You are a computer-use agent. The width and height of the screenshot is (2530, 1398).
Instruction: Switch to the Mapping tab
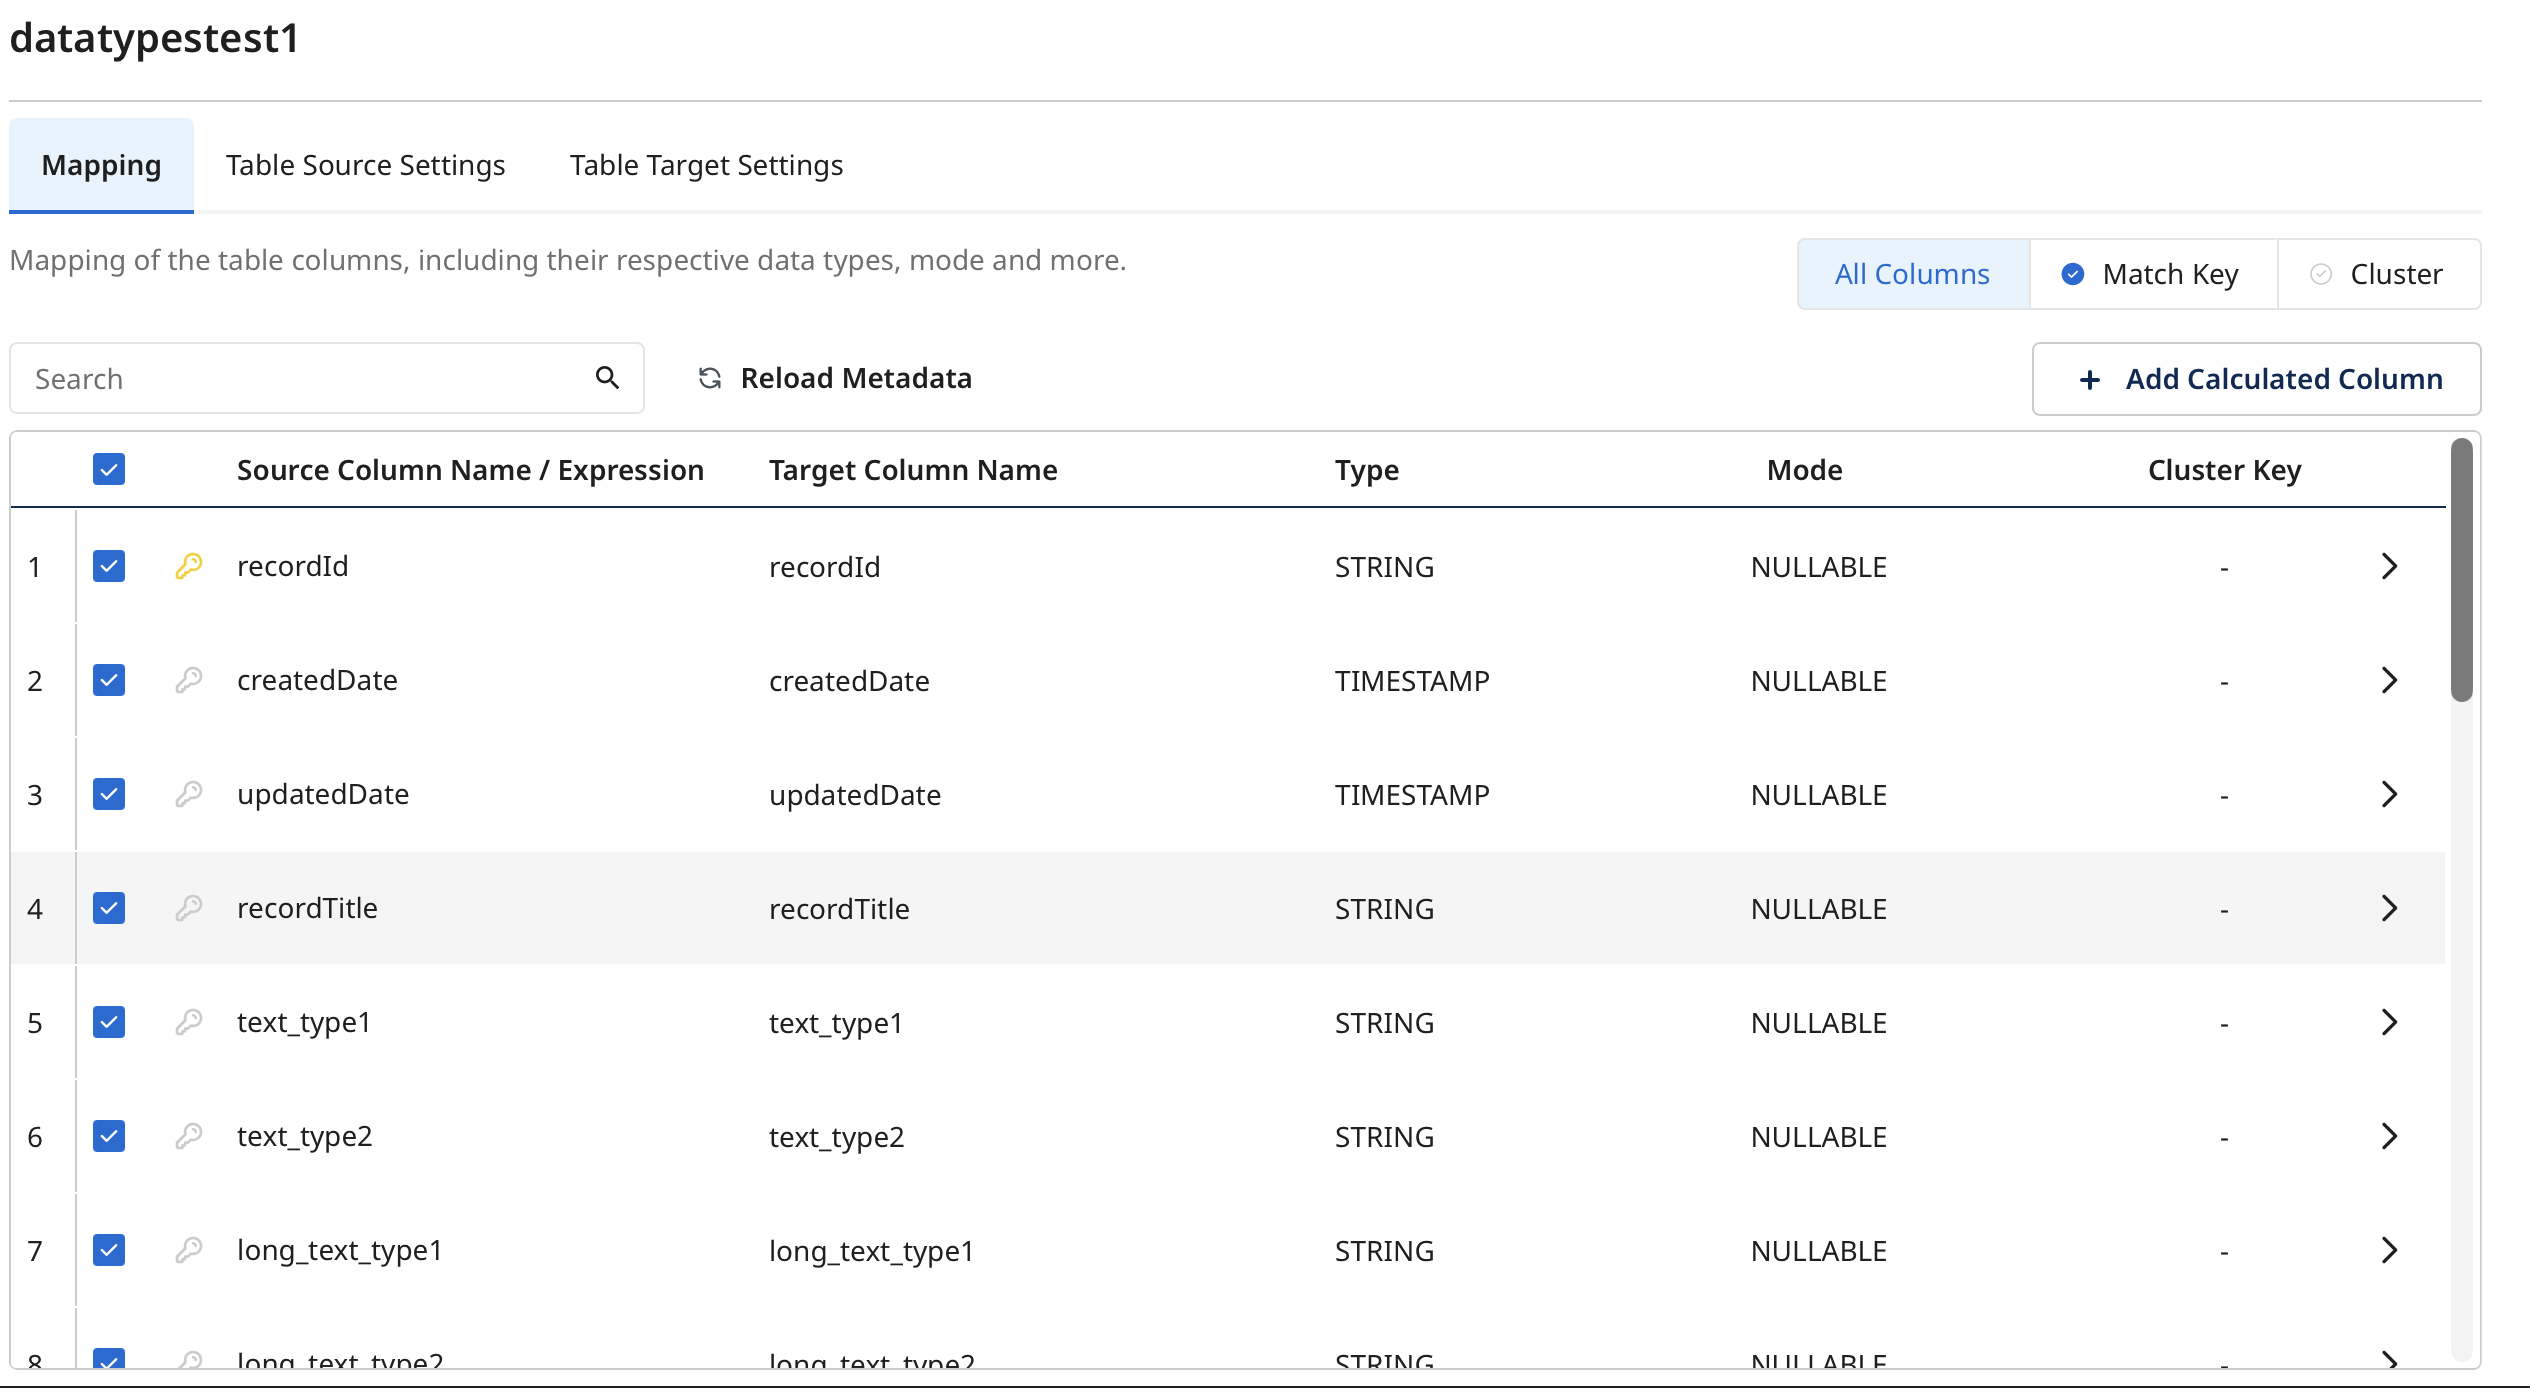click(101, 165)
